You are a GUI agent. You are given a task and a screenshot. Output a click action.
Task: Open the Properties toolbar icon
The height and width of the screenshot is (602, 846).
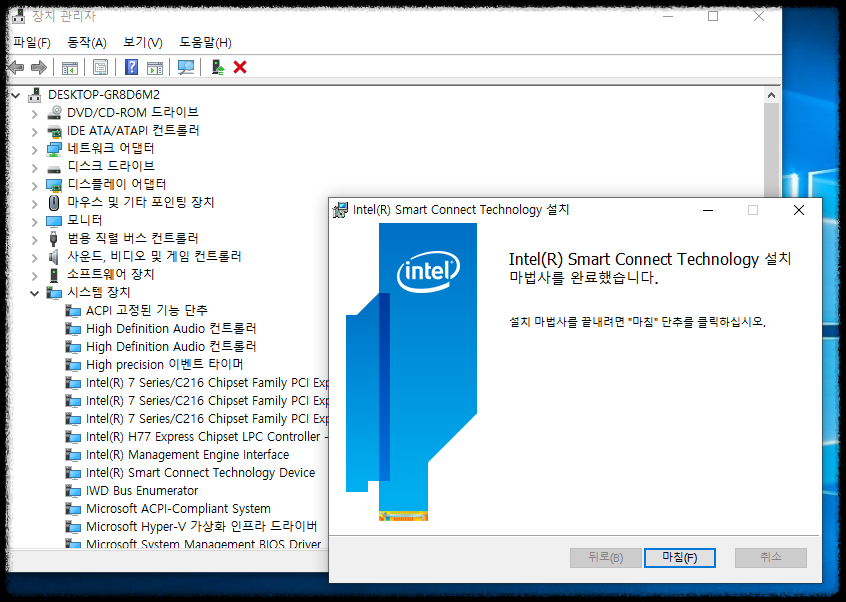[100, 67]
